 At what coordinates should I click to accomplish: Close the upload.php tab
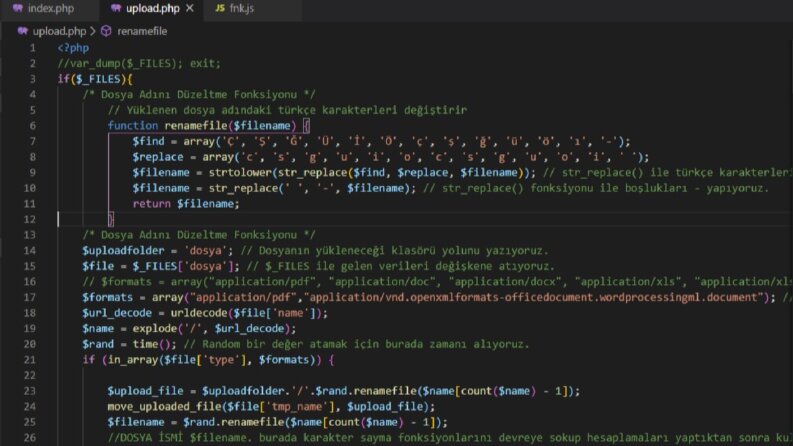[x=190, y=9]
